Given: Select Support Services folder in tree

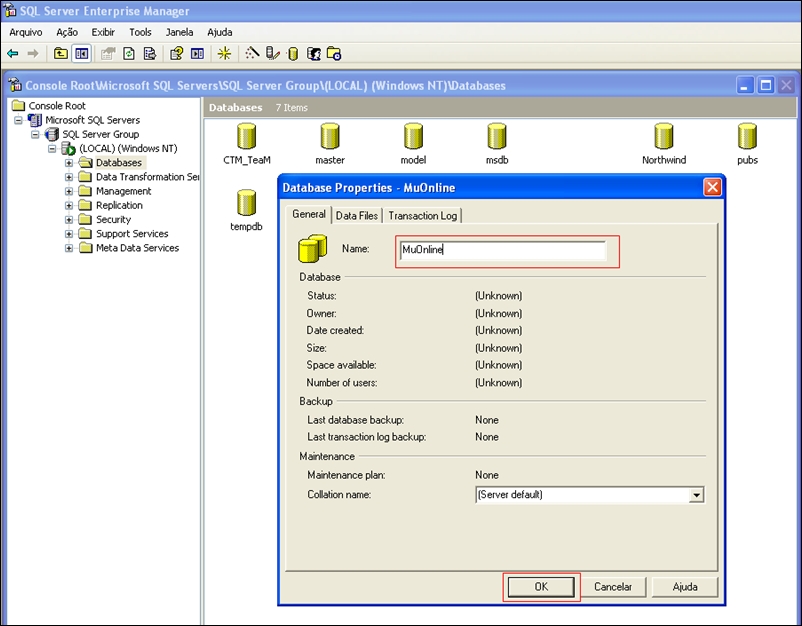Looking at the screenshot, I should tap(124, 234).
